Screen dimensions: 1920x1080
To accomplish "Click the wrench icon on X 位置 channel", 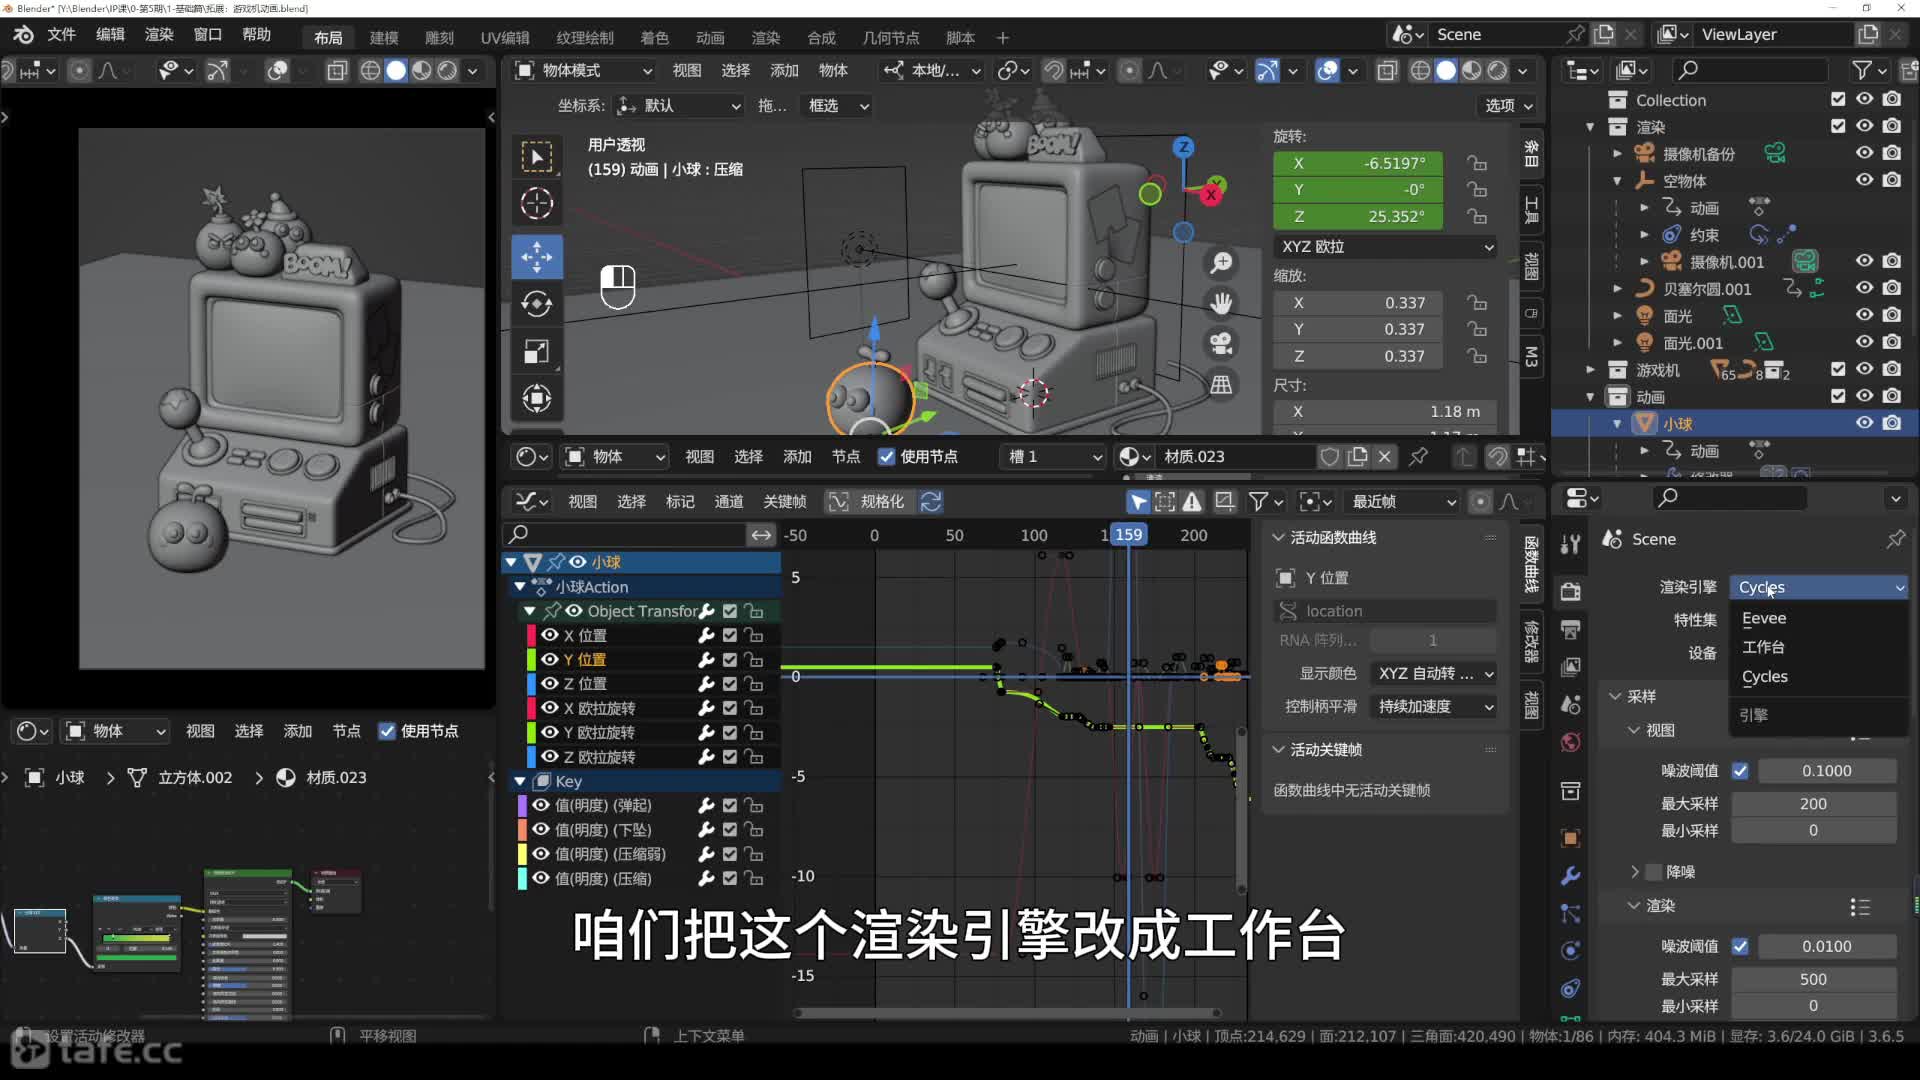I will 706,635.
